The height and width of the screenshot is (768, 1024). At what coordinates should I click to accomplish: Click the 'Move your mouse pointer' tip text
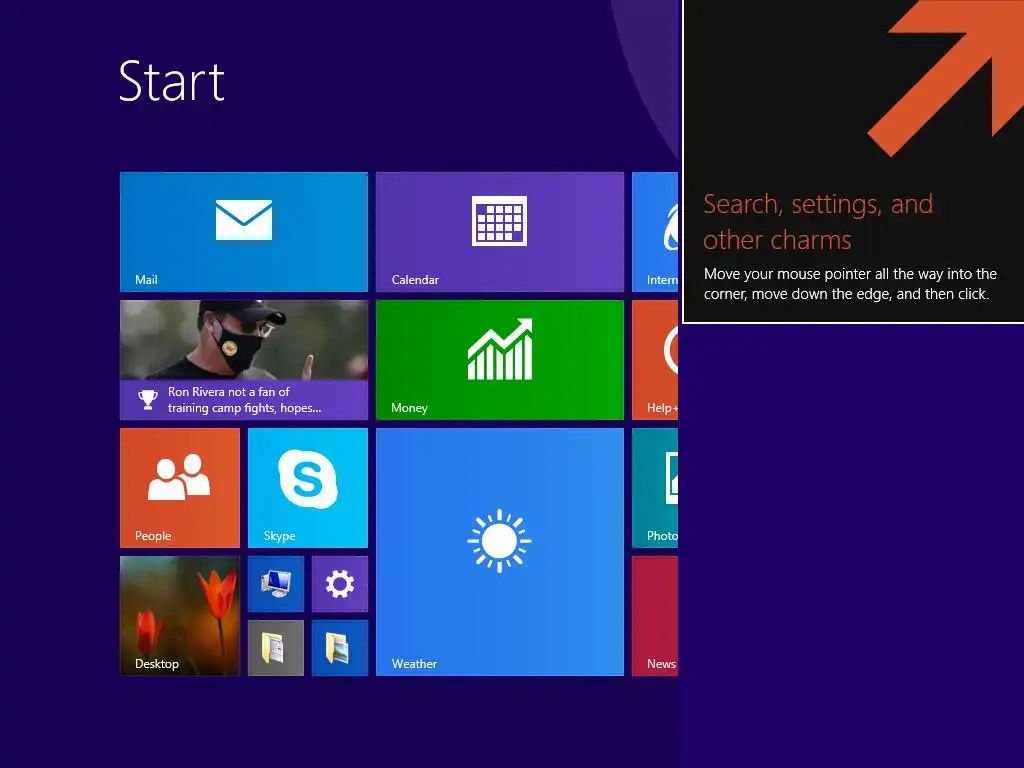click(850, 284)
